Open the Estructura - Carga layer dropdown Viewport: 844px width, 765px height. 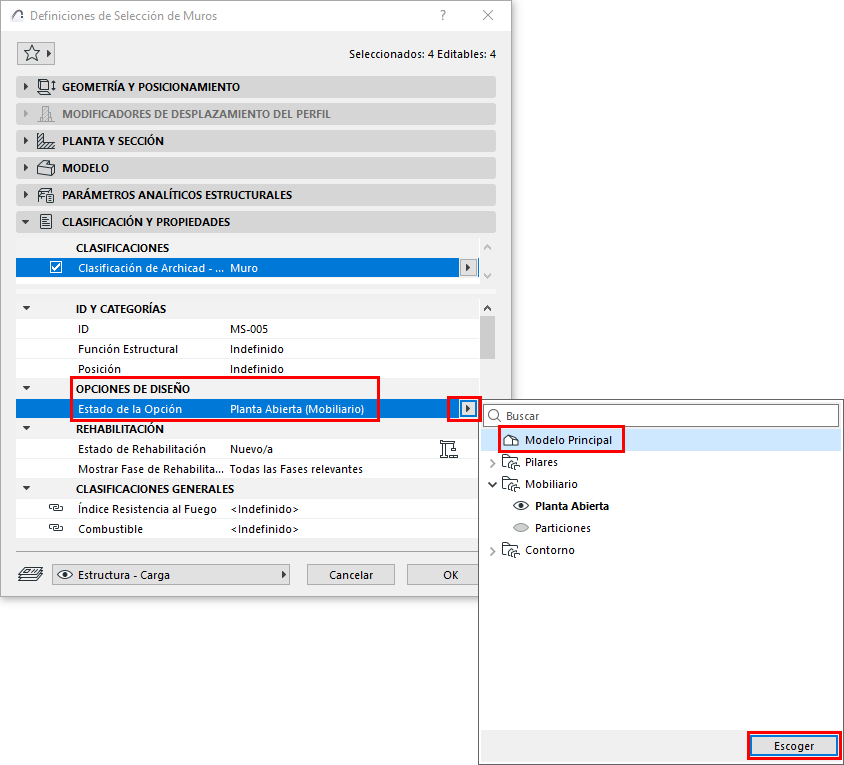pyautogui.click(x=171, y=574)
